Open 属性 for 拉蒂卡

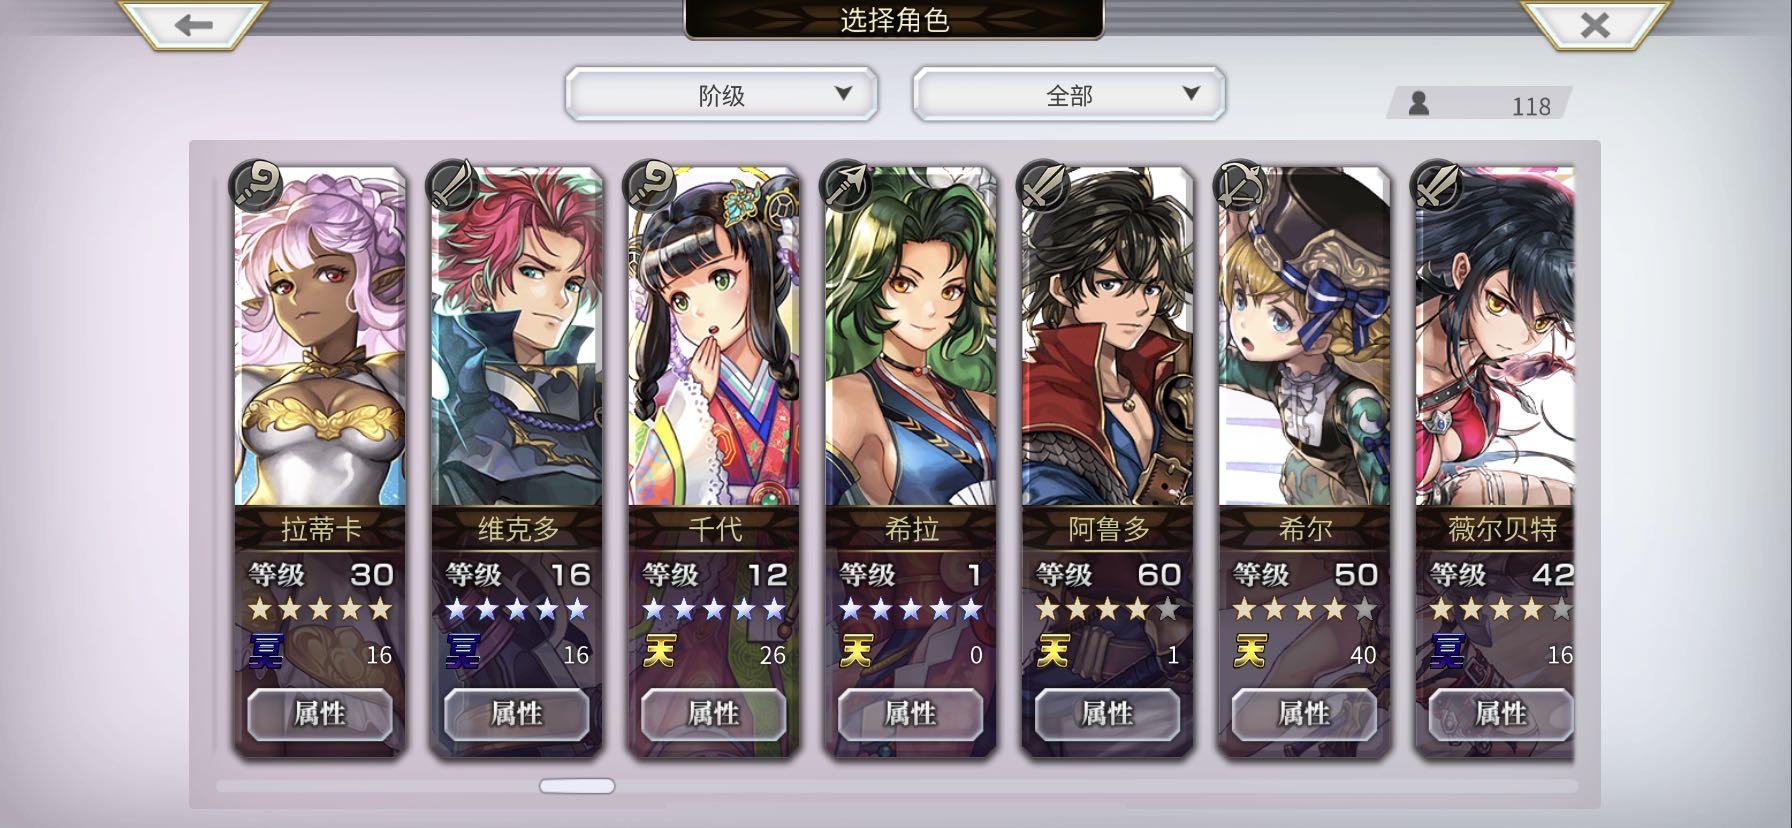[319, 713]
